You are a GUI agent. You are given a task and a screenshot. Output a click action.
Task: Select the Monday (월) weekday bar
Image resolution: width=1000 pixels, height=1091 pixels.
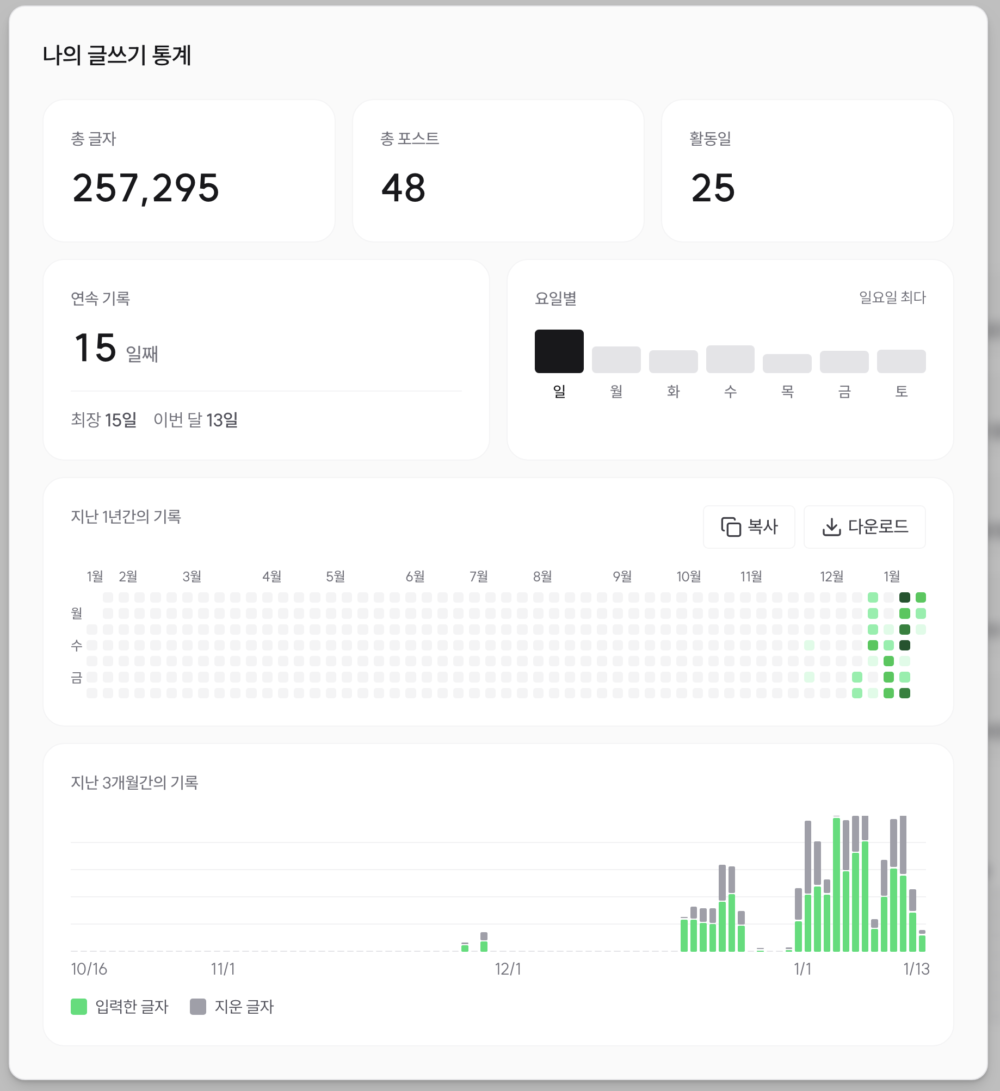[616, 360]
